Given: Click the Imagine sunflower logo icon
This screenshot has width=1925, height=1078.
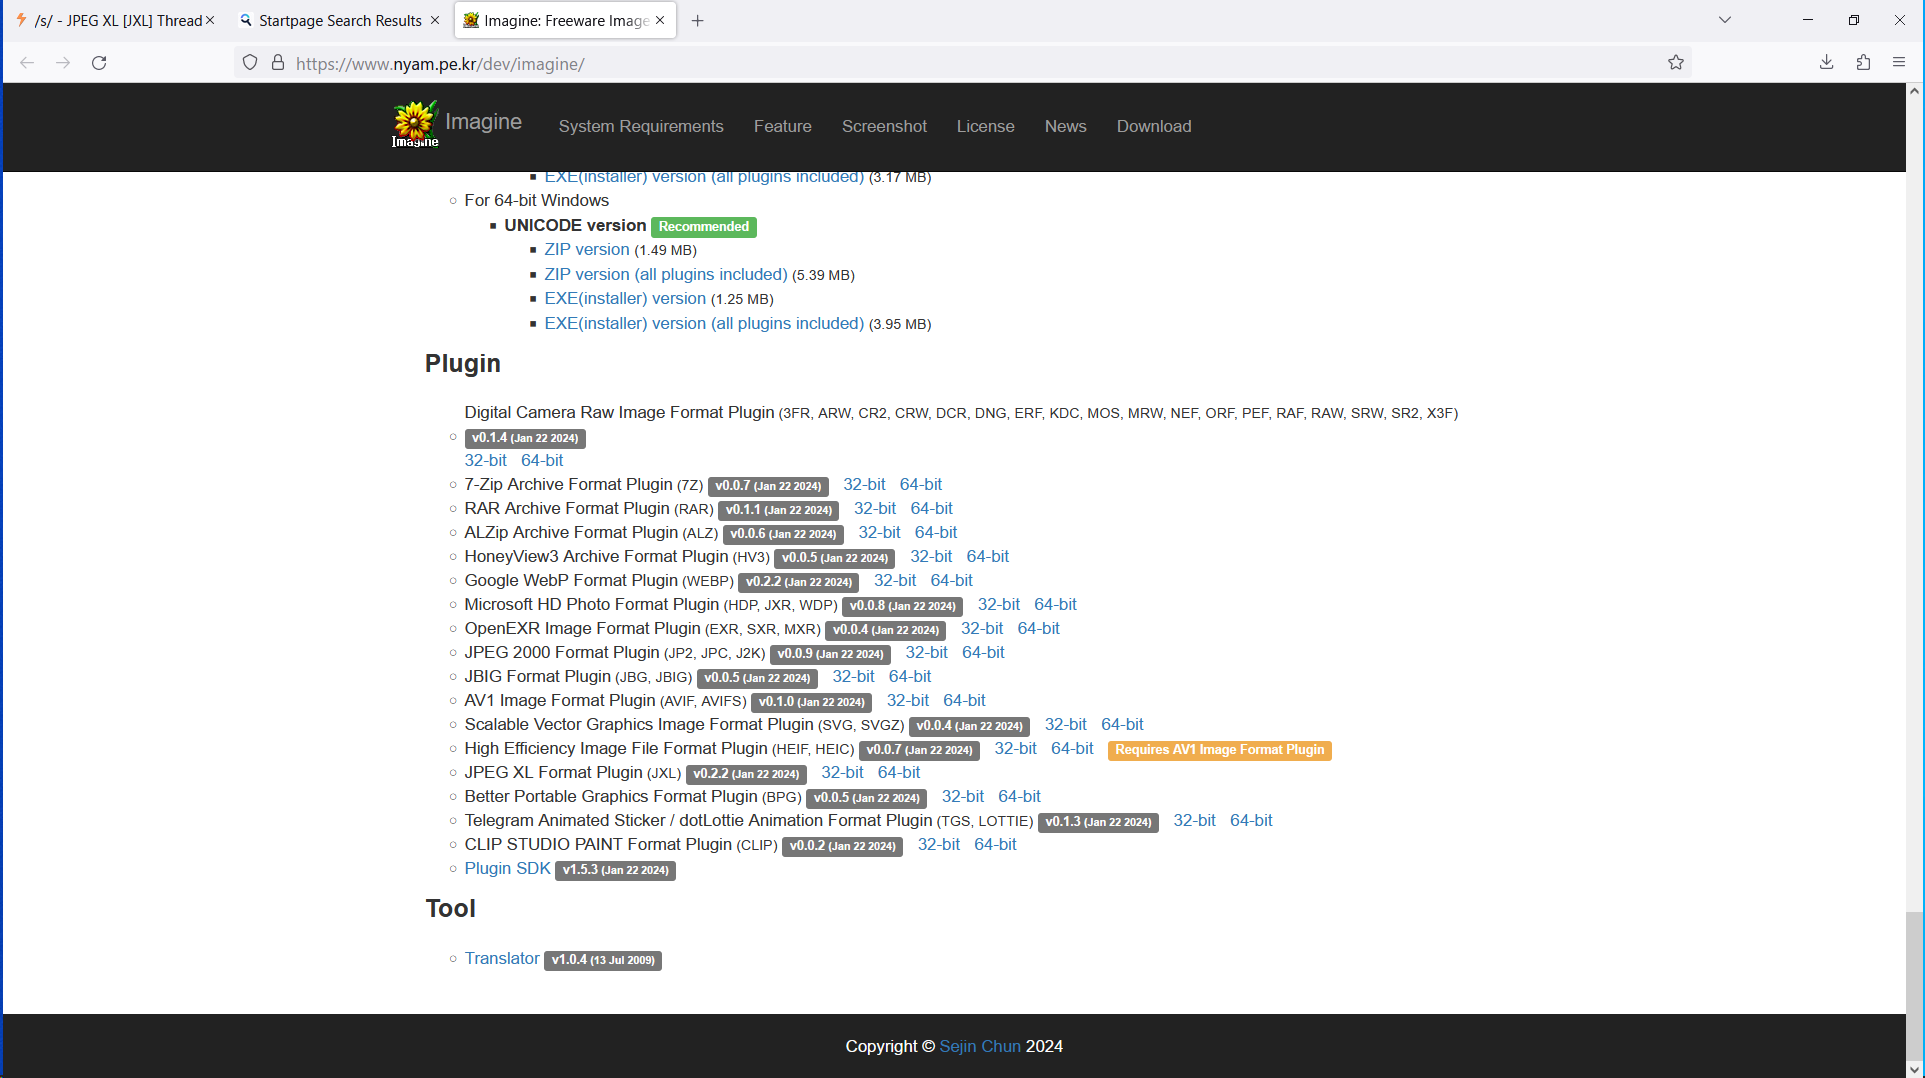Looking at the screenshot, I should (x=415, y=124).
